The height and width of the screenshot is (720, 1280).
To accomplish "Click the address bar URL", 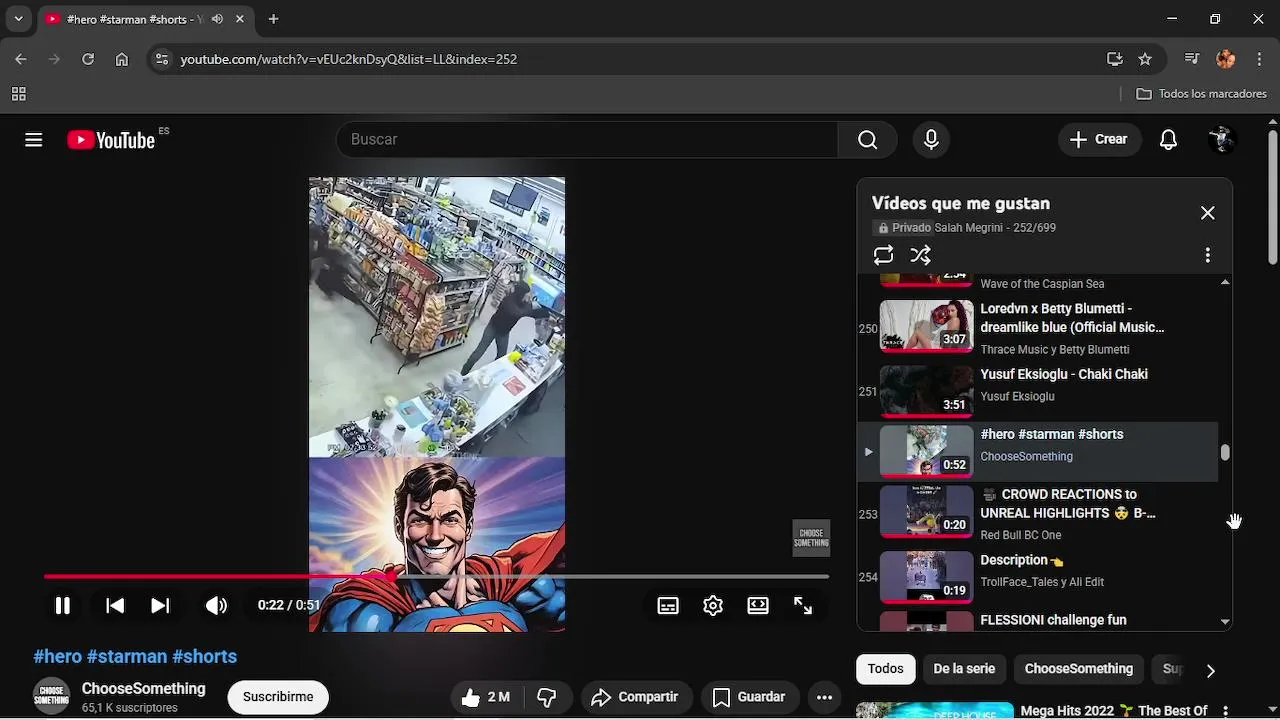I will (348, 59).
